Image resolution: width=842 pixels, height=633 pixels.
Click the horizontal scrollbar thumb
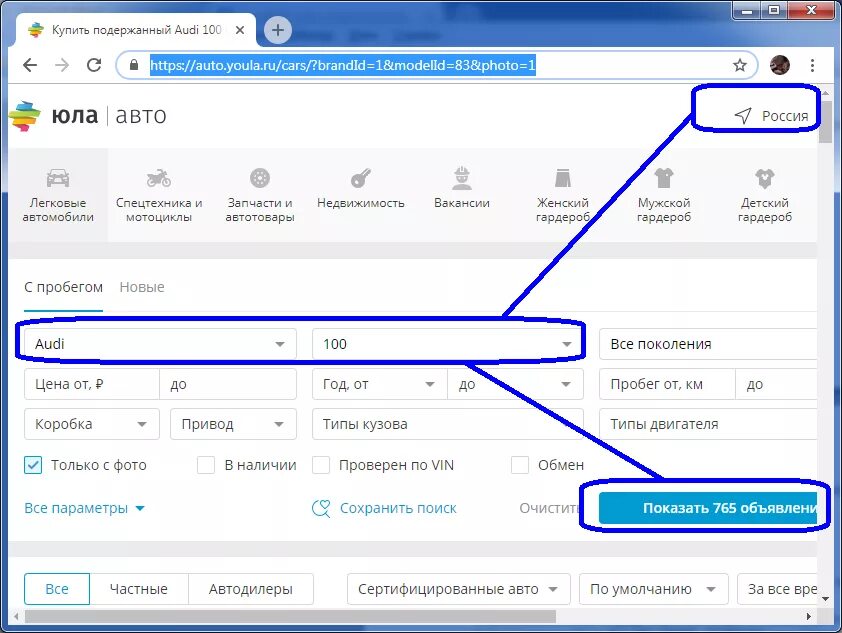click(x=290, y=616)
